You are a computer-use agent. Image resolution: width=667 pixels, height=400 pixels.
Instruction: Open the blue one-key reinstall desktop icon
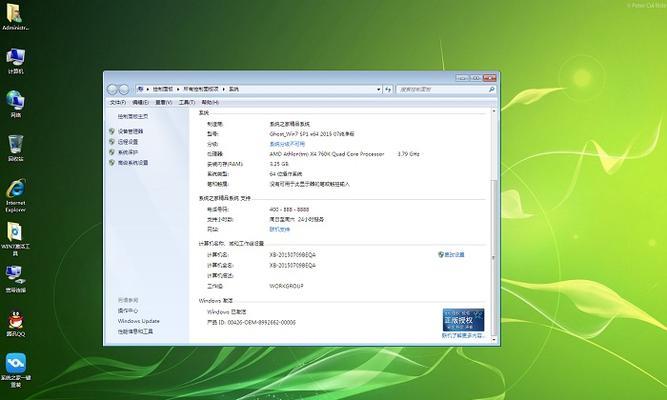pos(15,370)
